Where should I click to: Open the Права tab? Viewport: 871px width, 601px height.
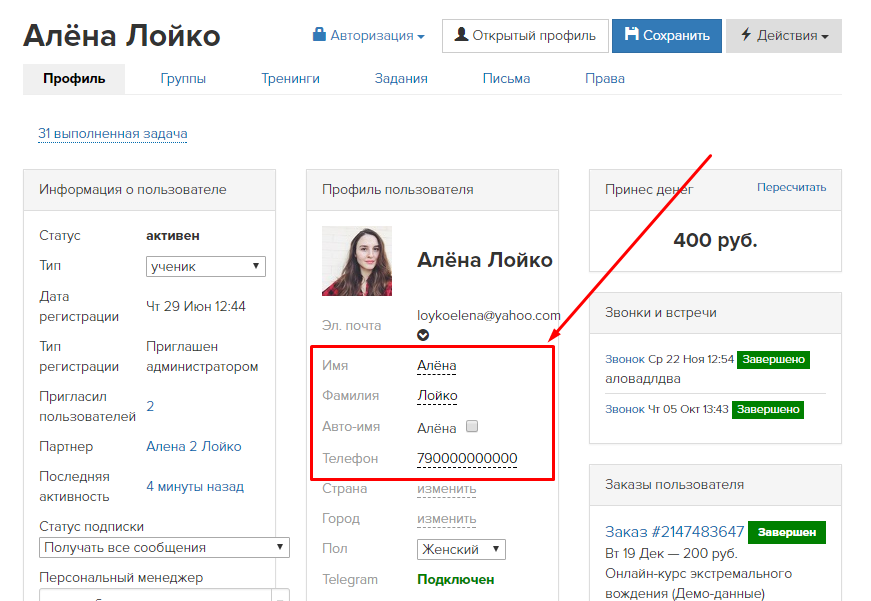(604, 78)
